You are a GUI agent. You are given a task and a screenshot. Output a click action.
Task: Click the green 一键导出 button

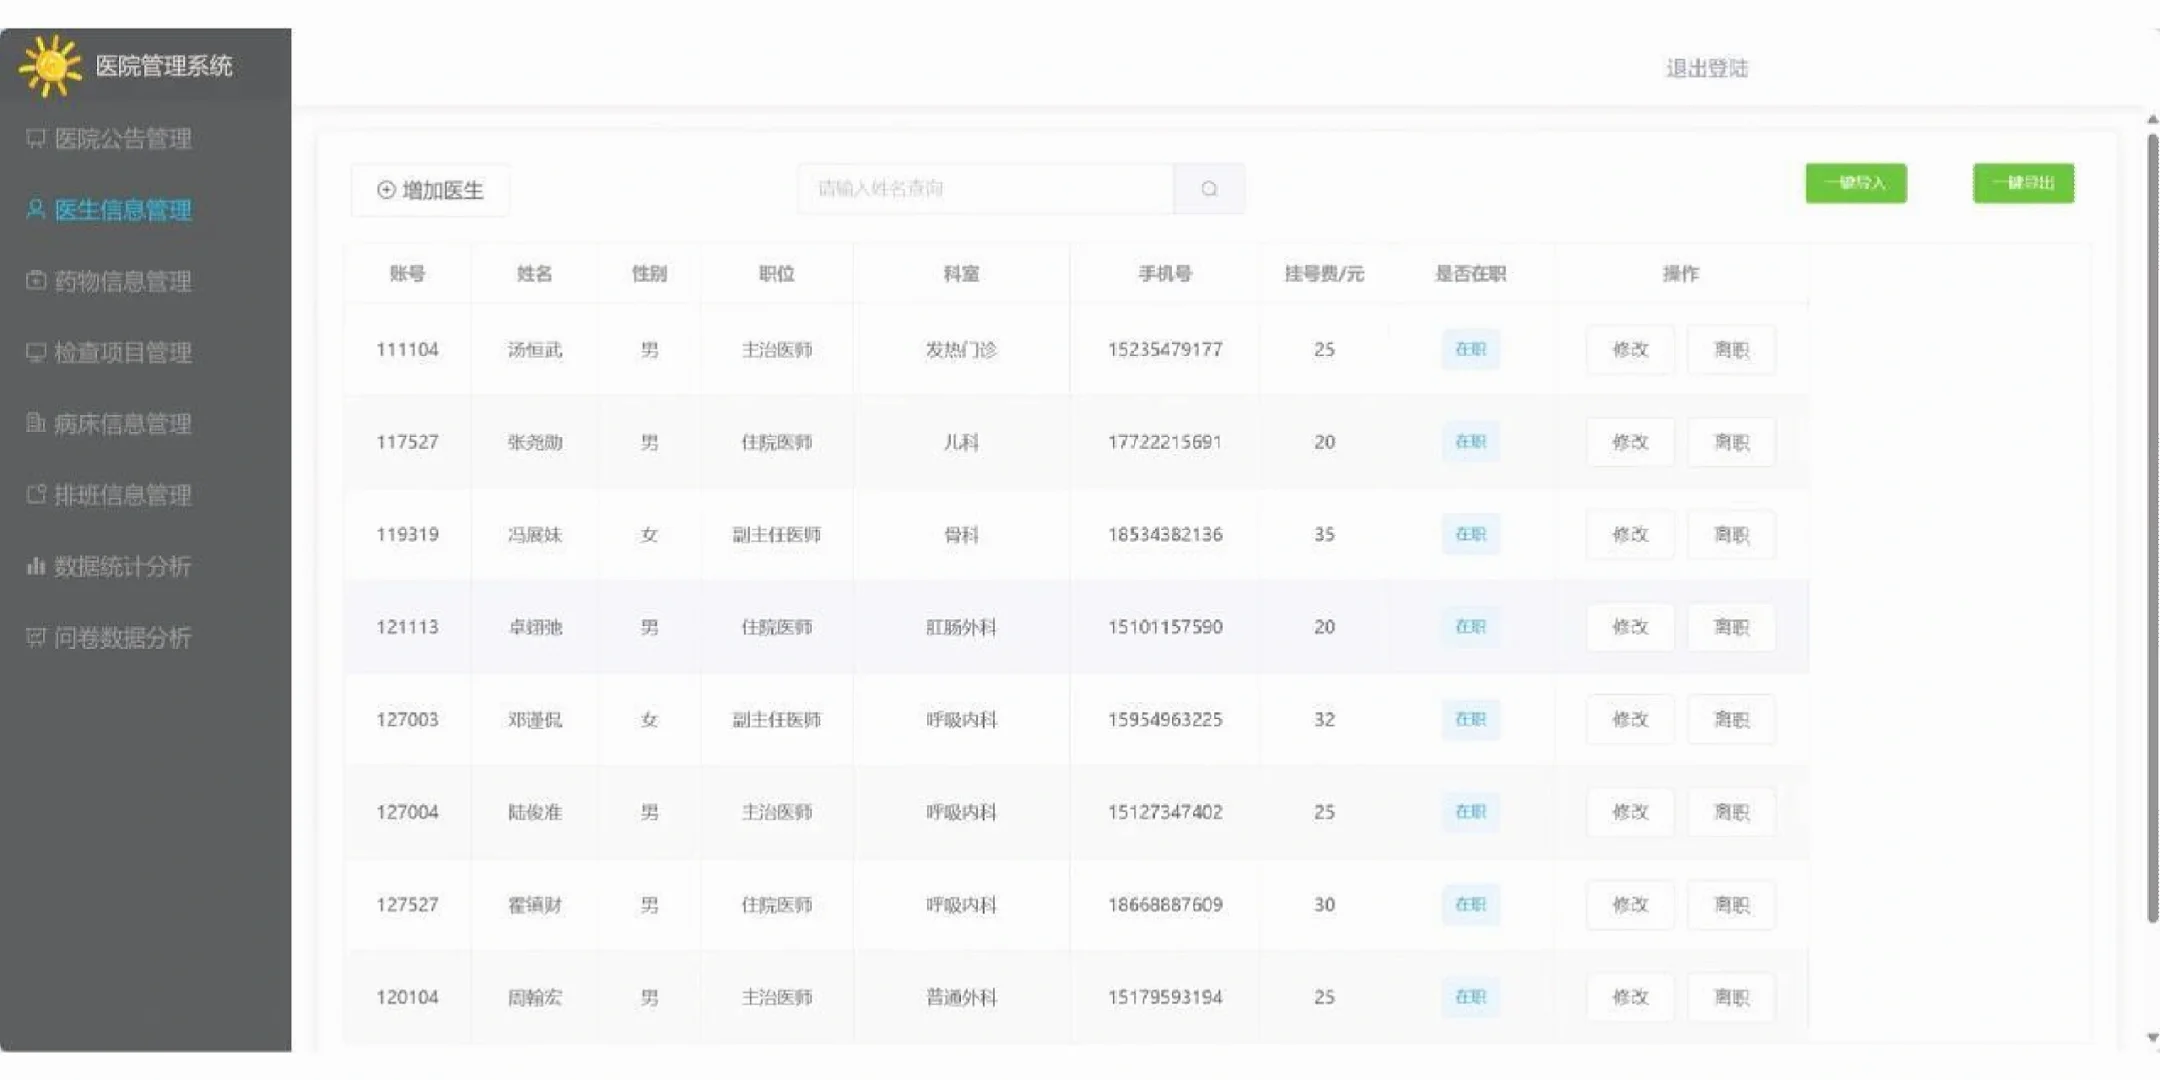2022,183
